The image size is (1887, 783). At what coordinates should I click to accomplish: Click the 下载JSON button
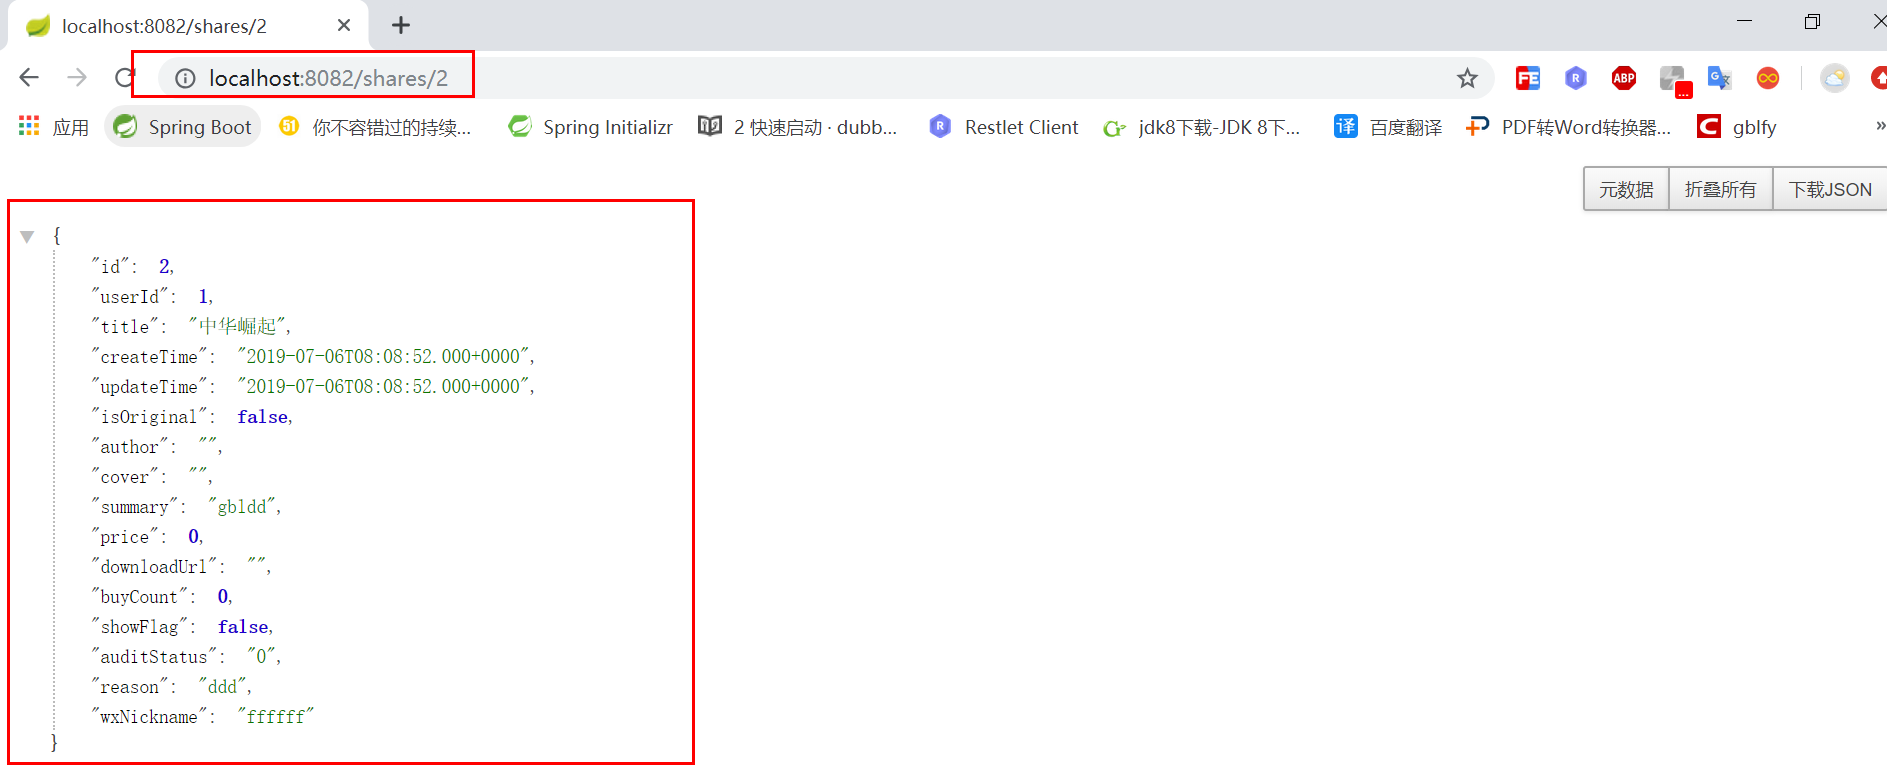pyautogui.click(x=1829, y=189)
